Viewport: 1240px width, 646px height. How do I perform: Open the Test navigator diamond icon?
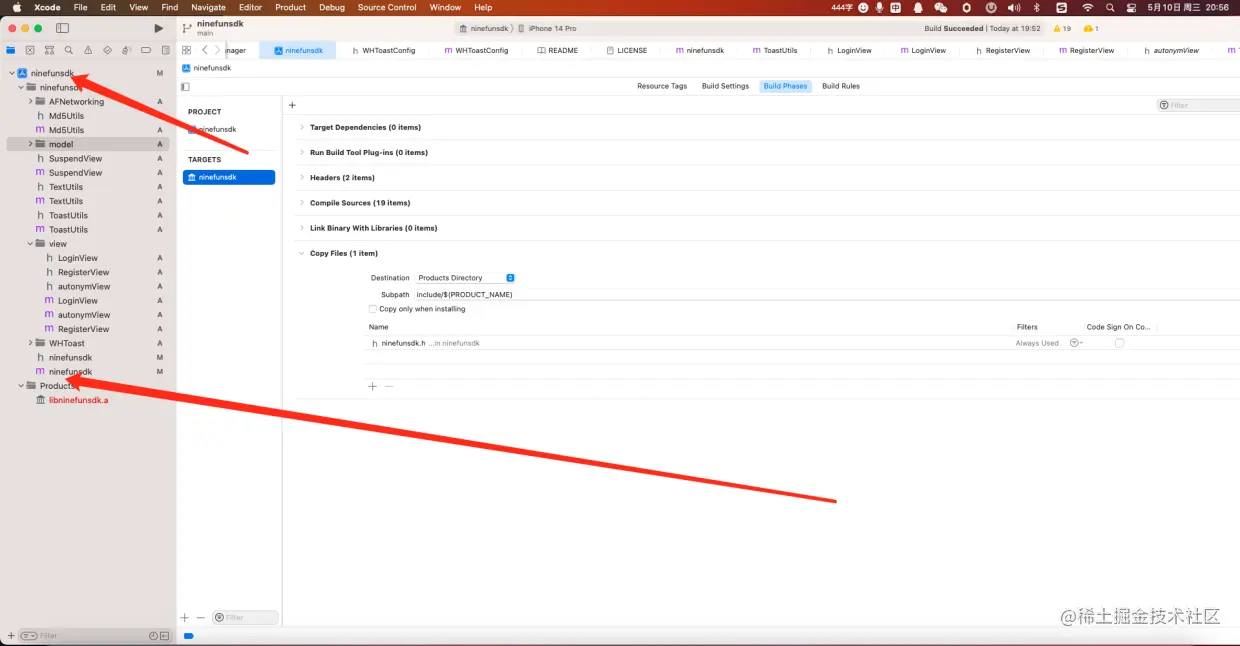click(x=107, y=50)
